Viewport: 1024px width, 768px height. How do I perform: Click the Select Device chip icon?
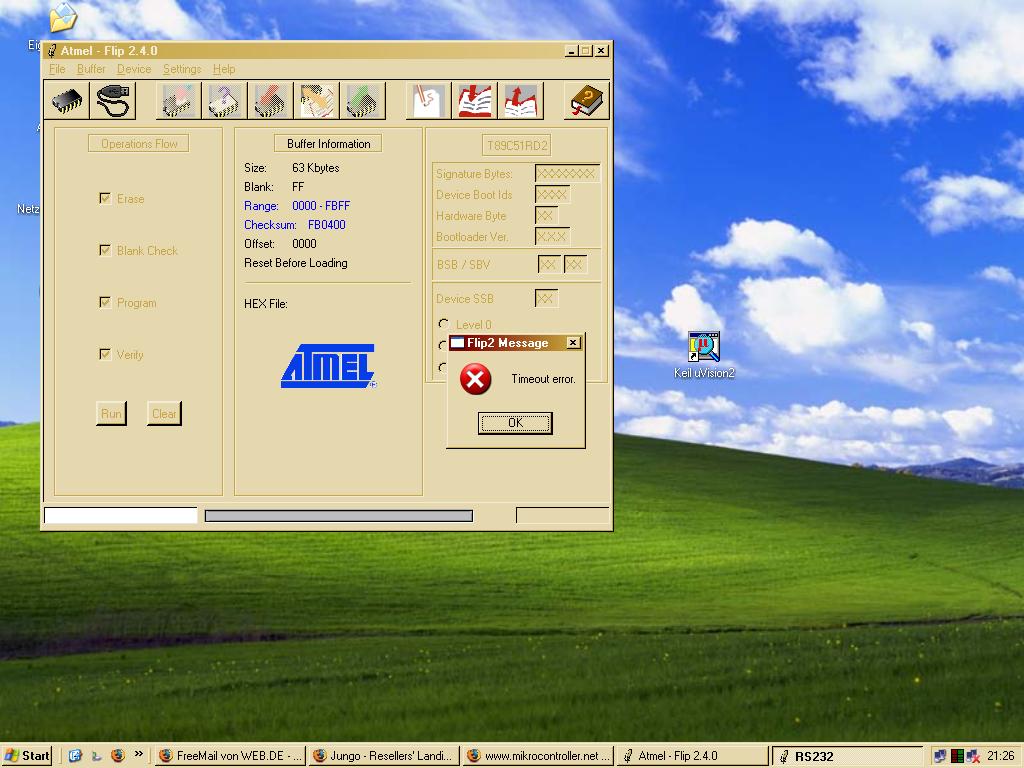67,101
